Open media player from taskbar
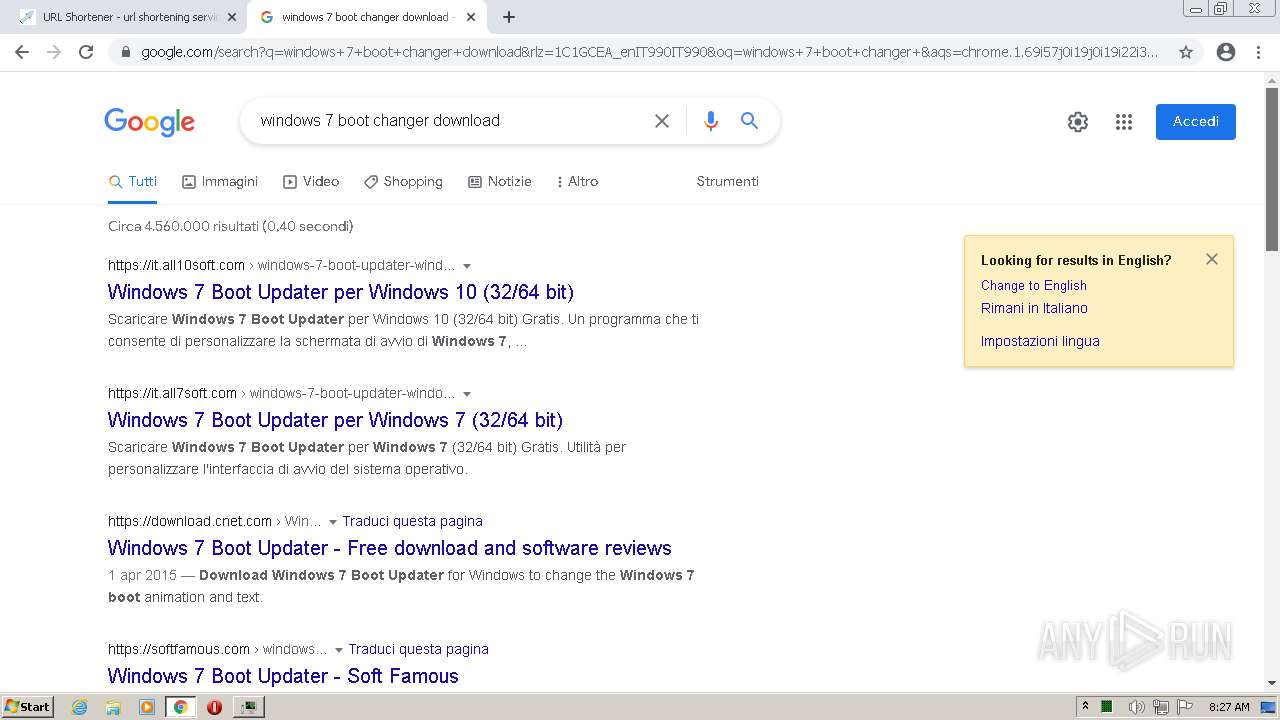The image size is (1280, 720). pyautogui.click(x=147, y=707)
